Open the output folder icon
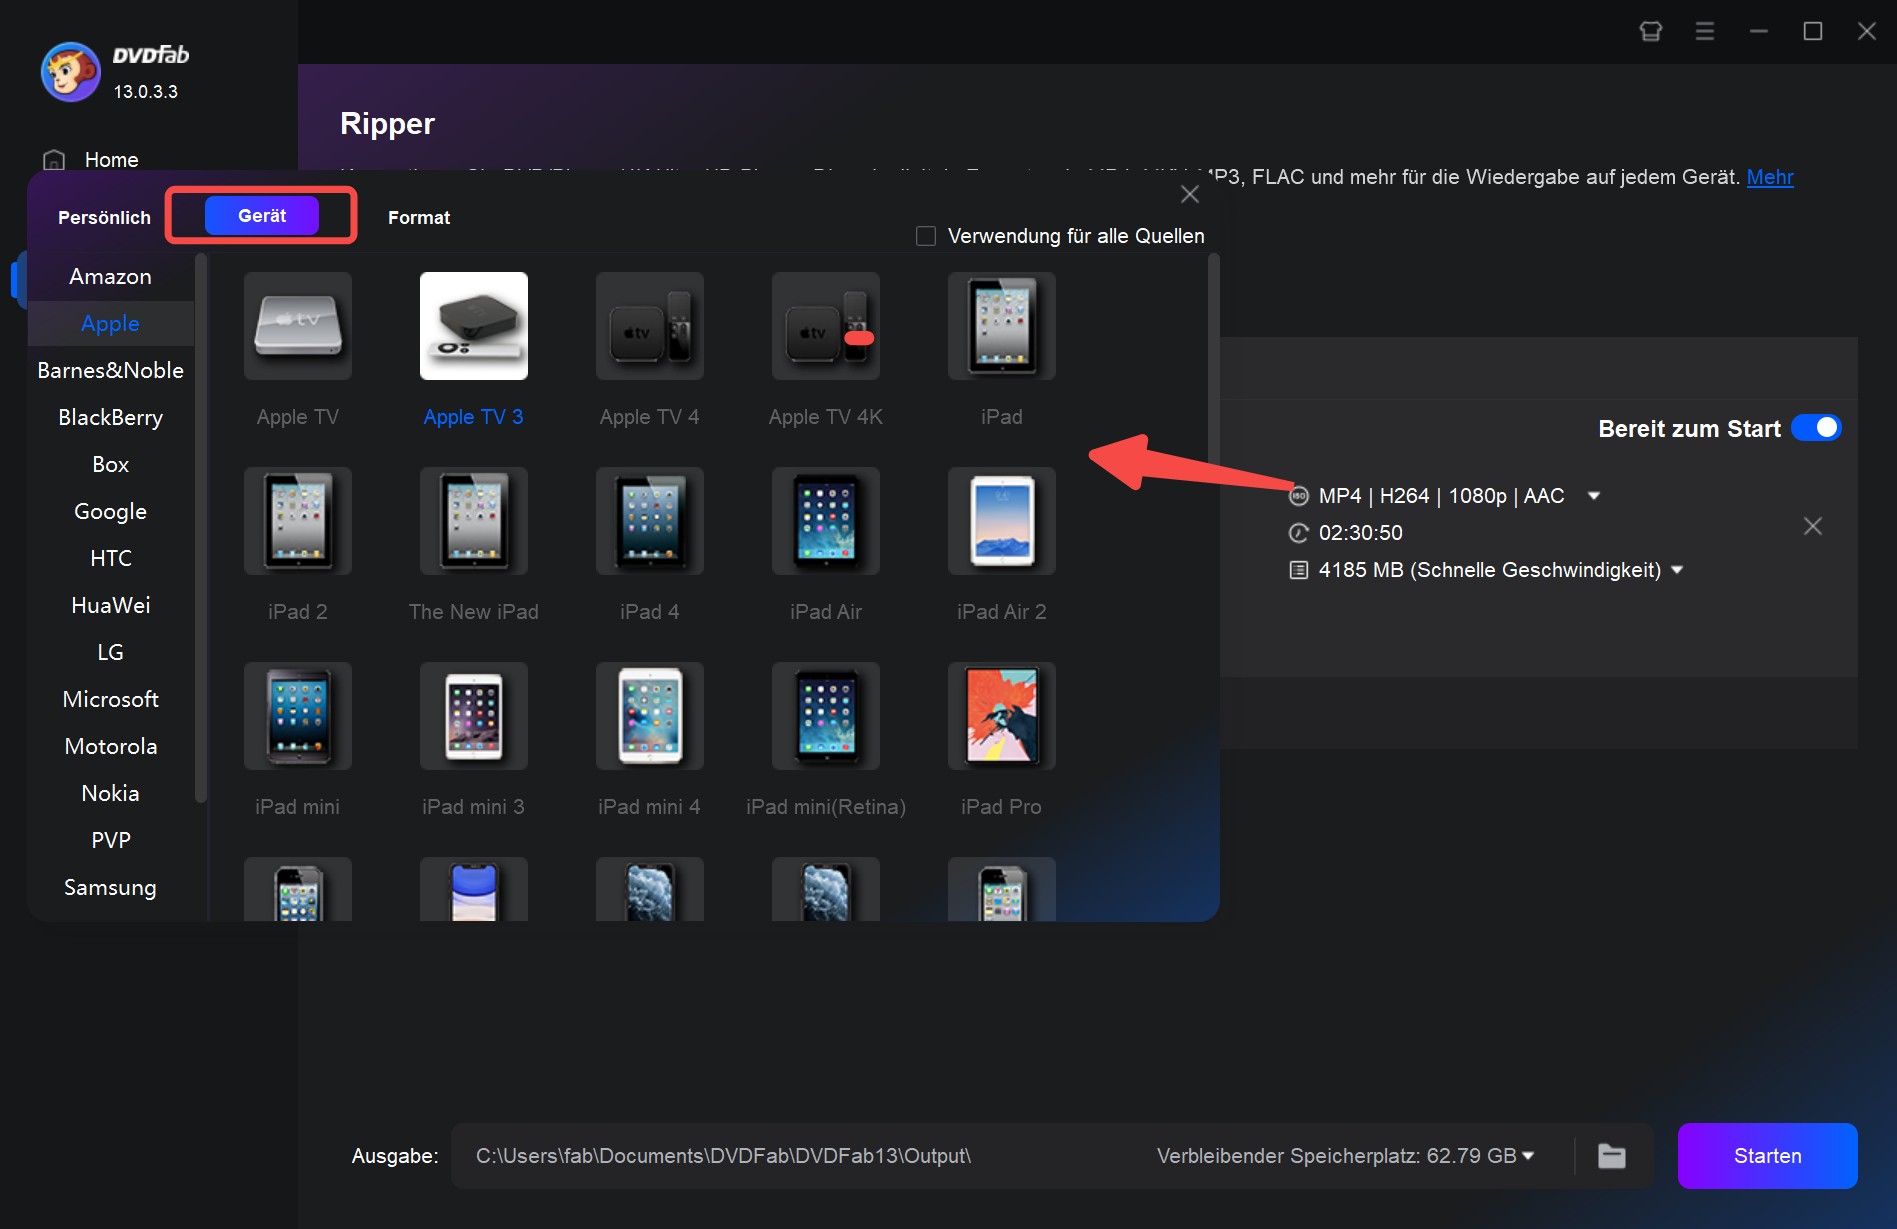 [x=1611, y=1156]
